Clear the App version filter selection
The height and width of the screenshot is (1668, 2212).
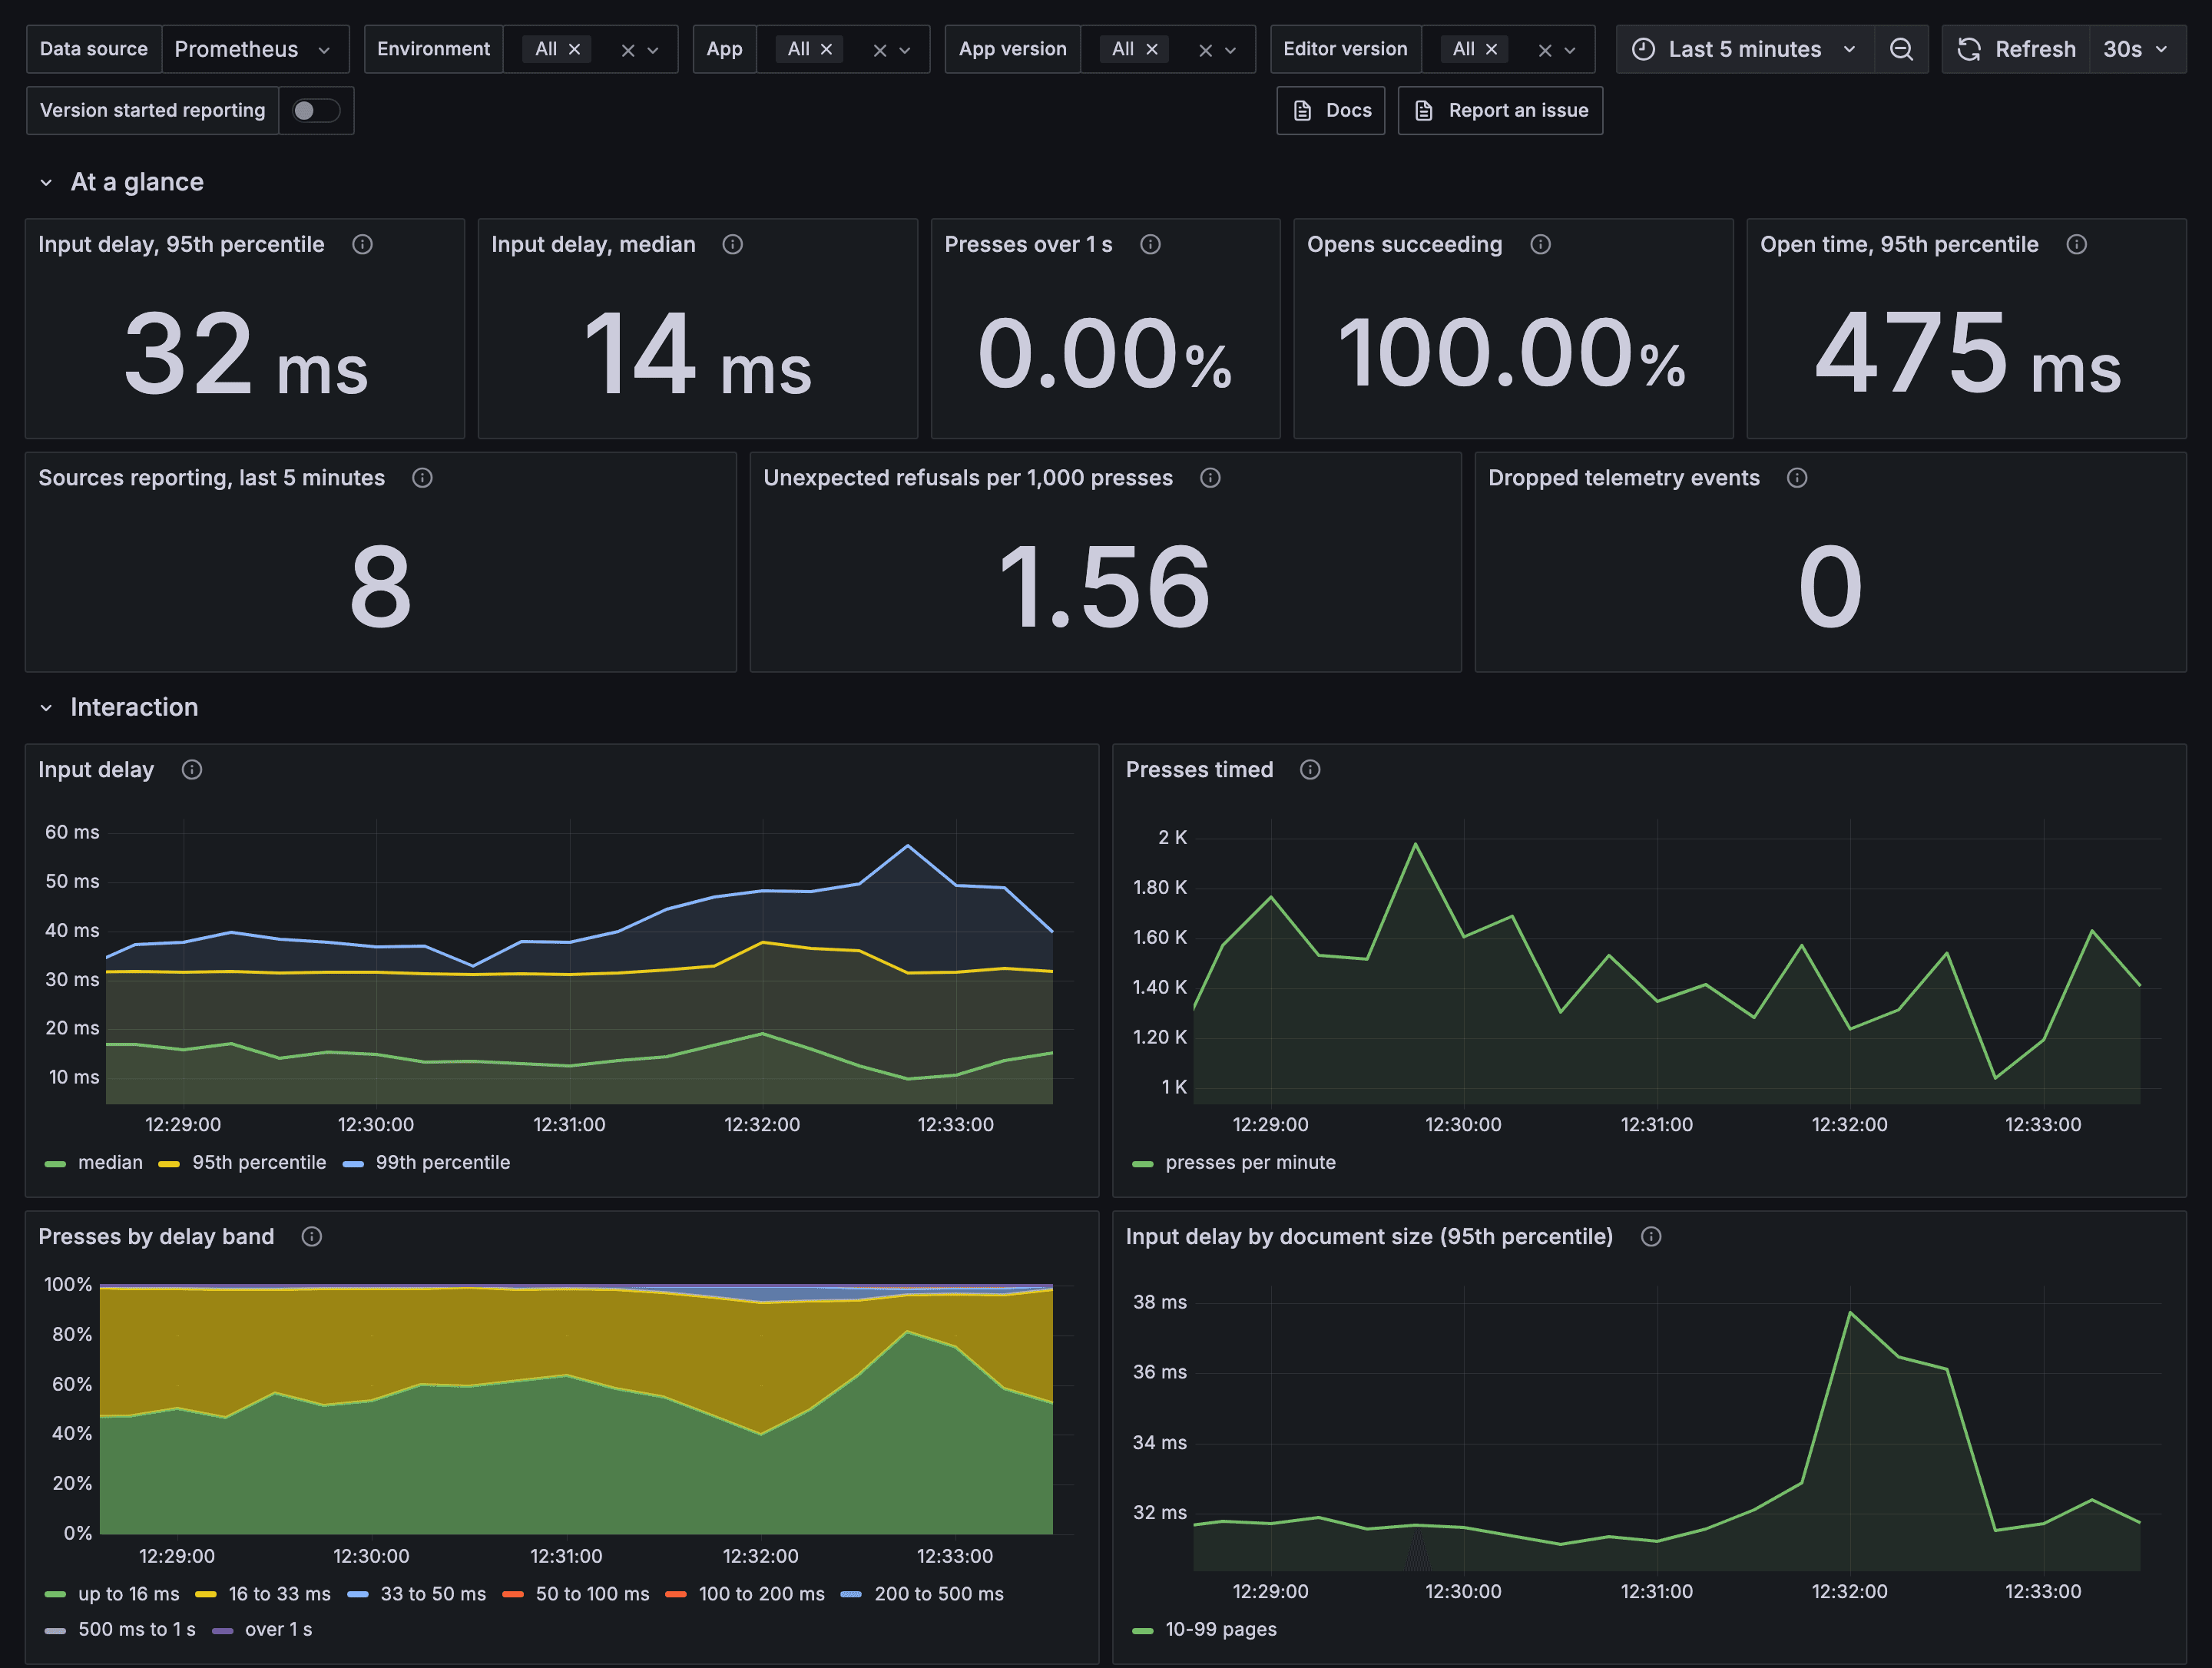tap(1206, 50)
